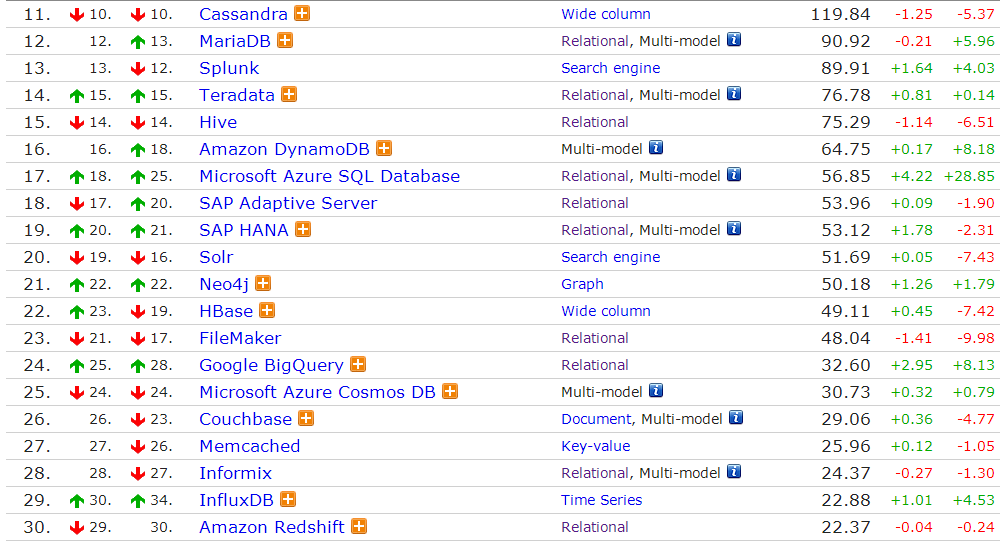Click the plus icon beside Google BigQuery
Screen dimensions: 1008x541
[358, 364]
